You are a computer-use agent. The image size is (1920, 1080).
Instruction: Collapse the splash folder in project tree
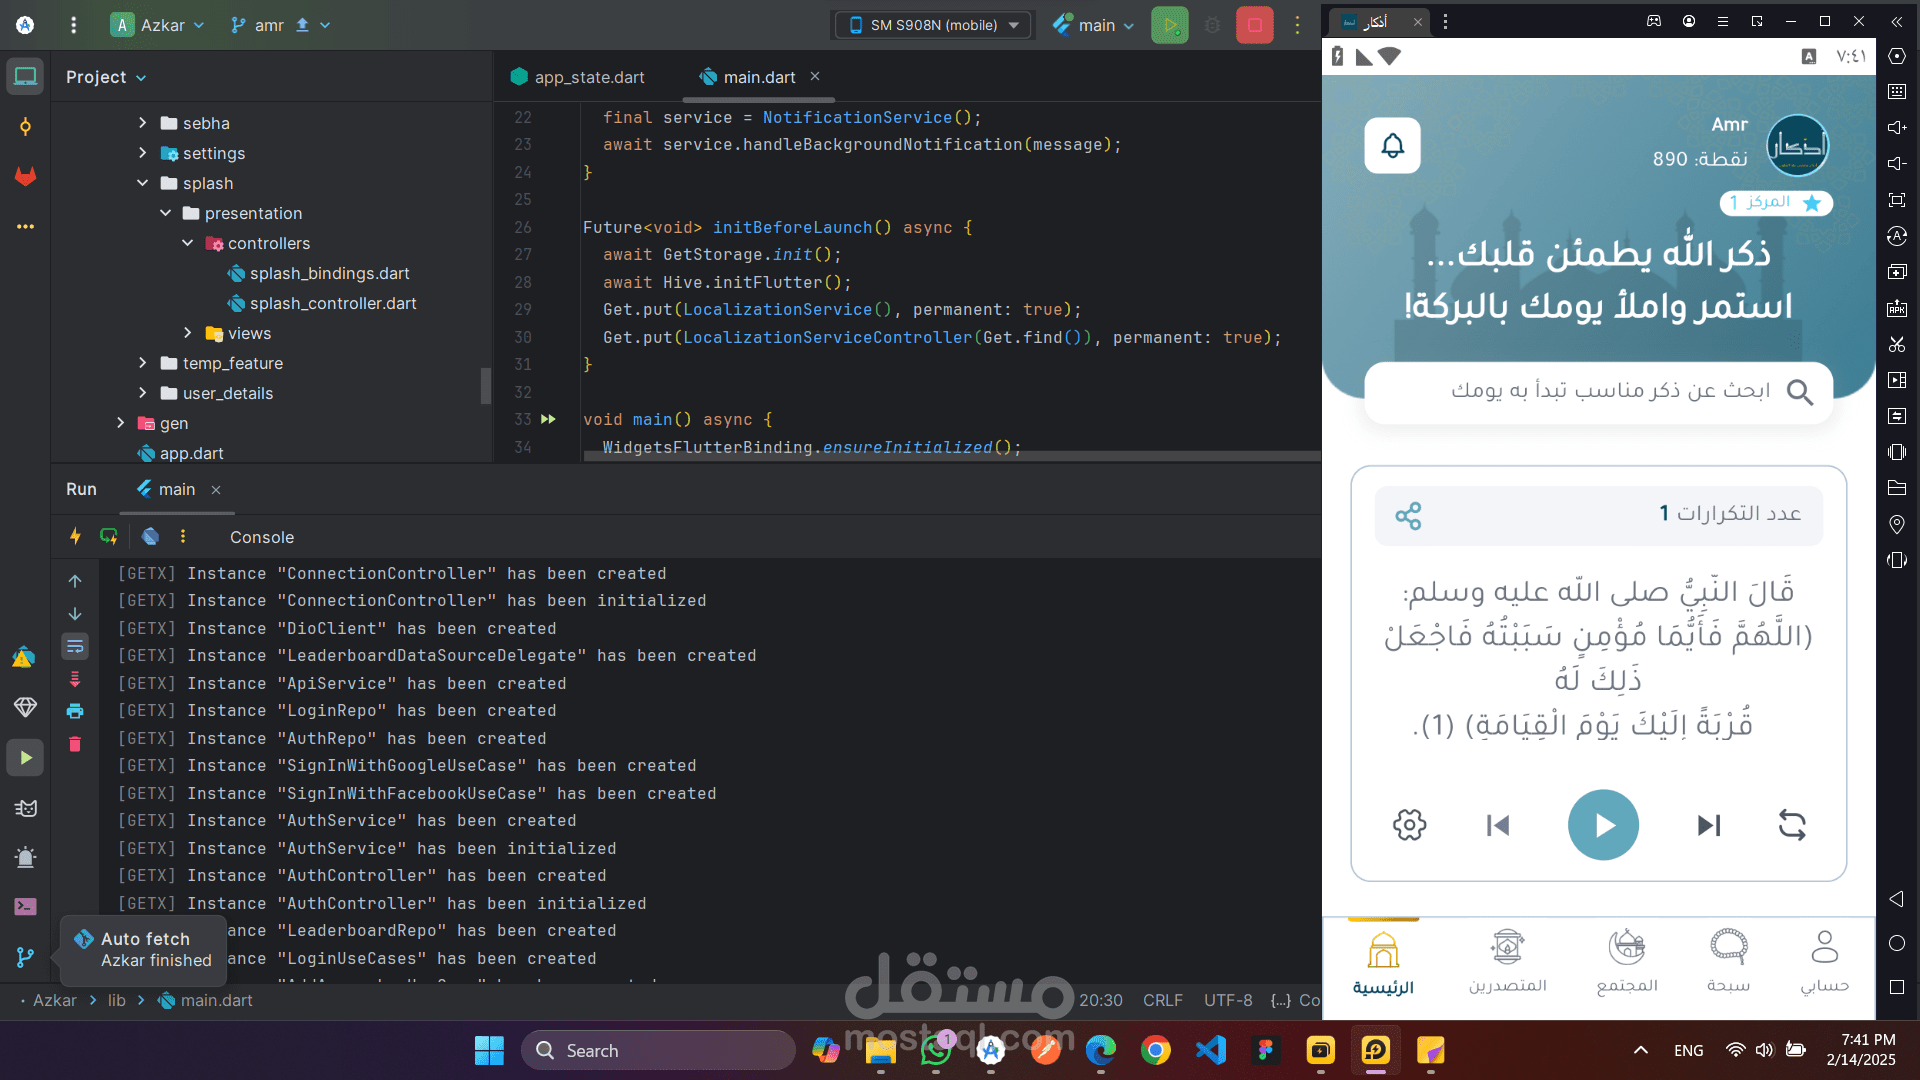pos(142,183)
